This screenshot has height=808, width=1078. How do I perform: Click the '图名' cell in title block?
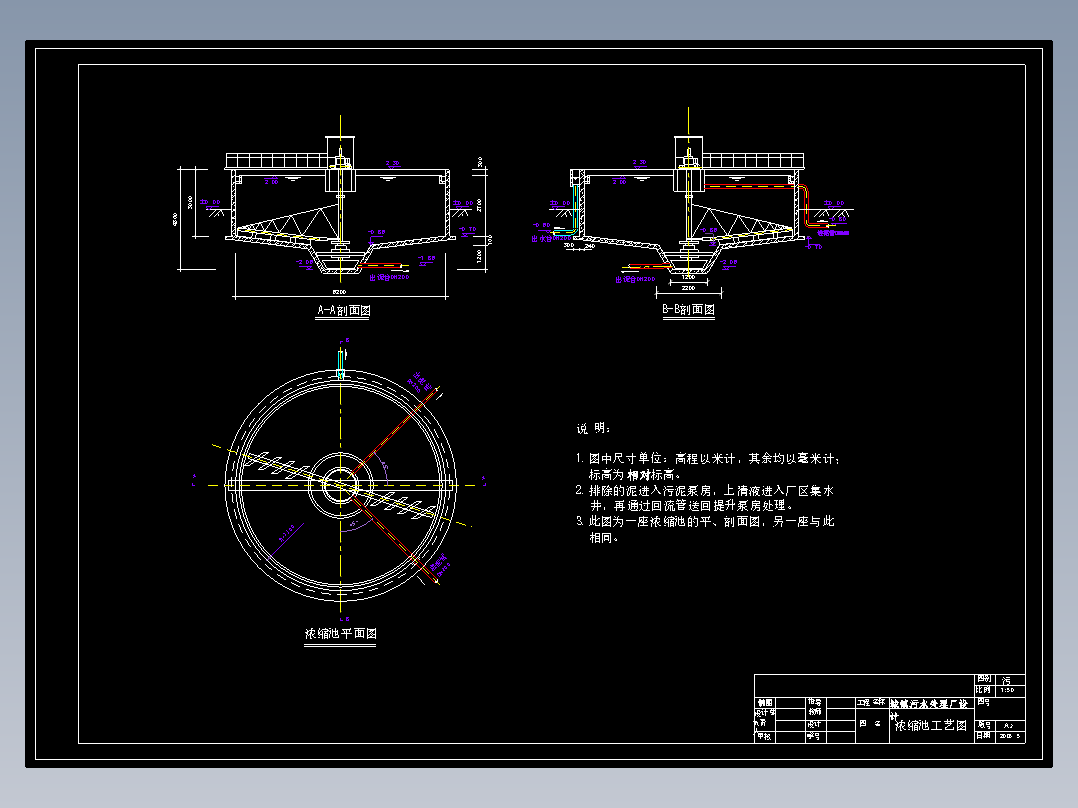coord(870,724)
